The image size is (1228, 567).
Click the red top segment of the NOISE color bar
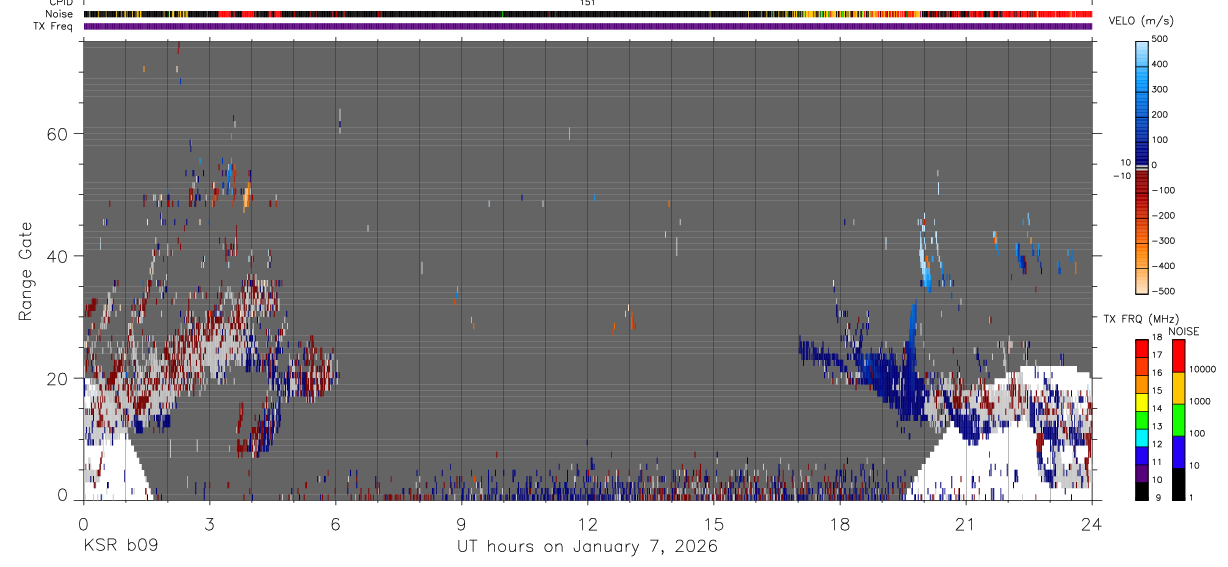click(x=1179, y=355)
